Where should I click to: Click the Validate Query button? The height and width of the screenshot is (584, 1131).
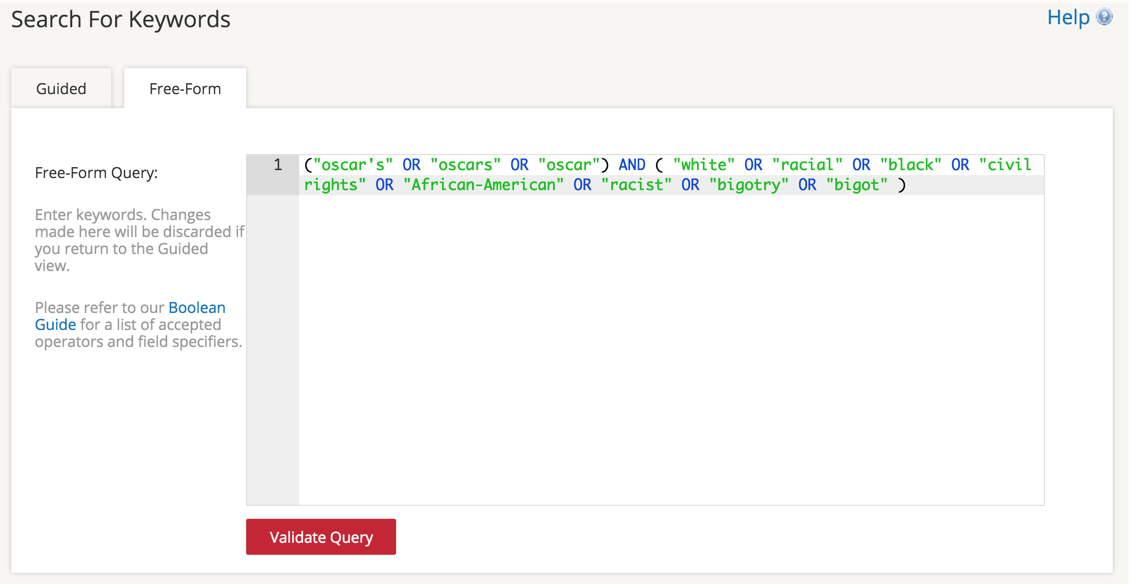point(321,537)
